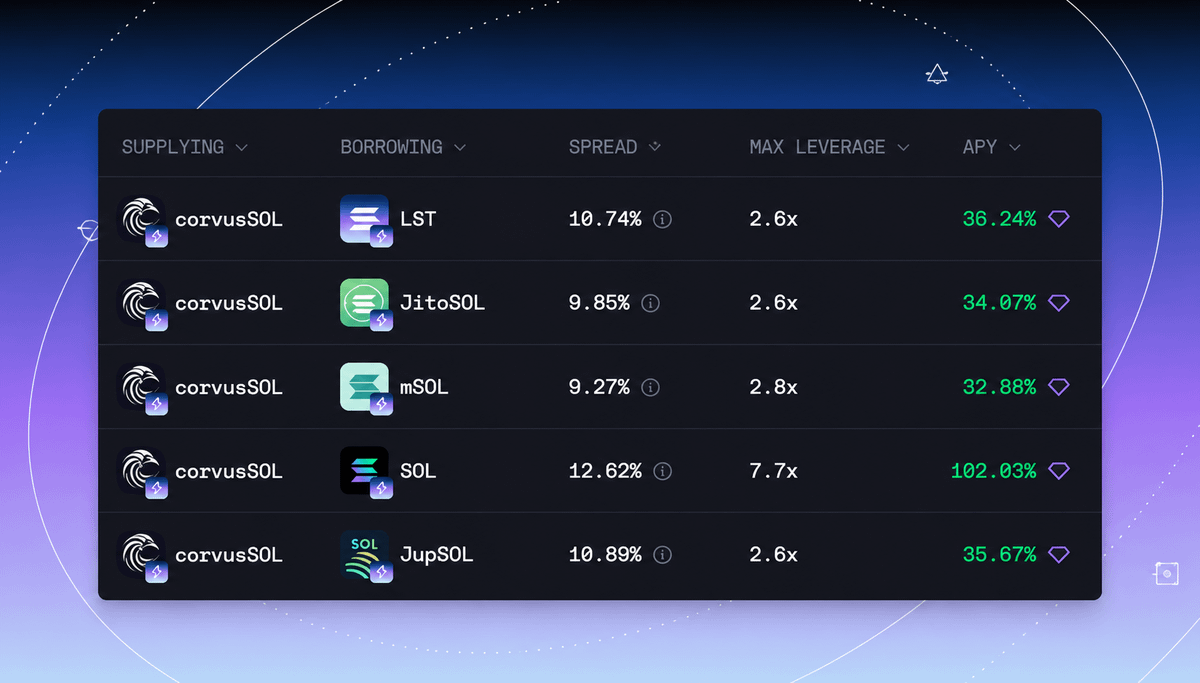
Task: Click the mSOL token icon
Action: tap(365, 388)
